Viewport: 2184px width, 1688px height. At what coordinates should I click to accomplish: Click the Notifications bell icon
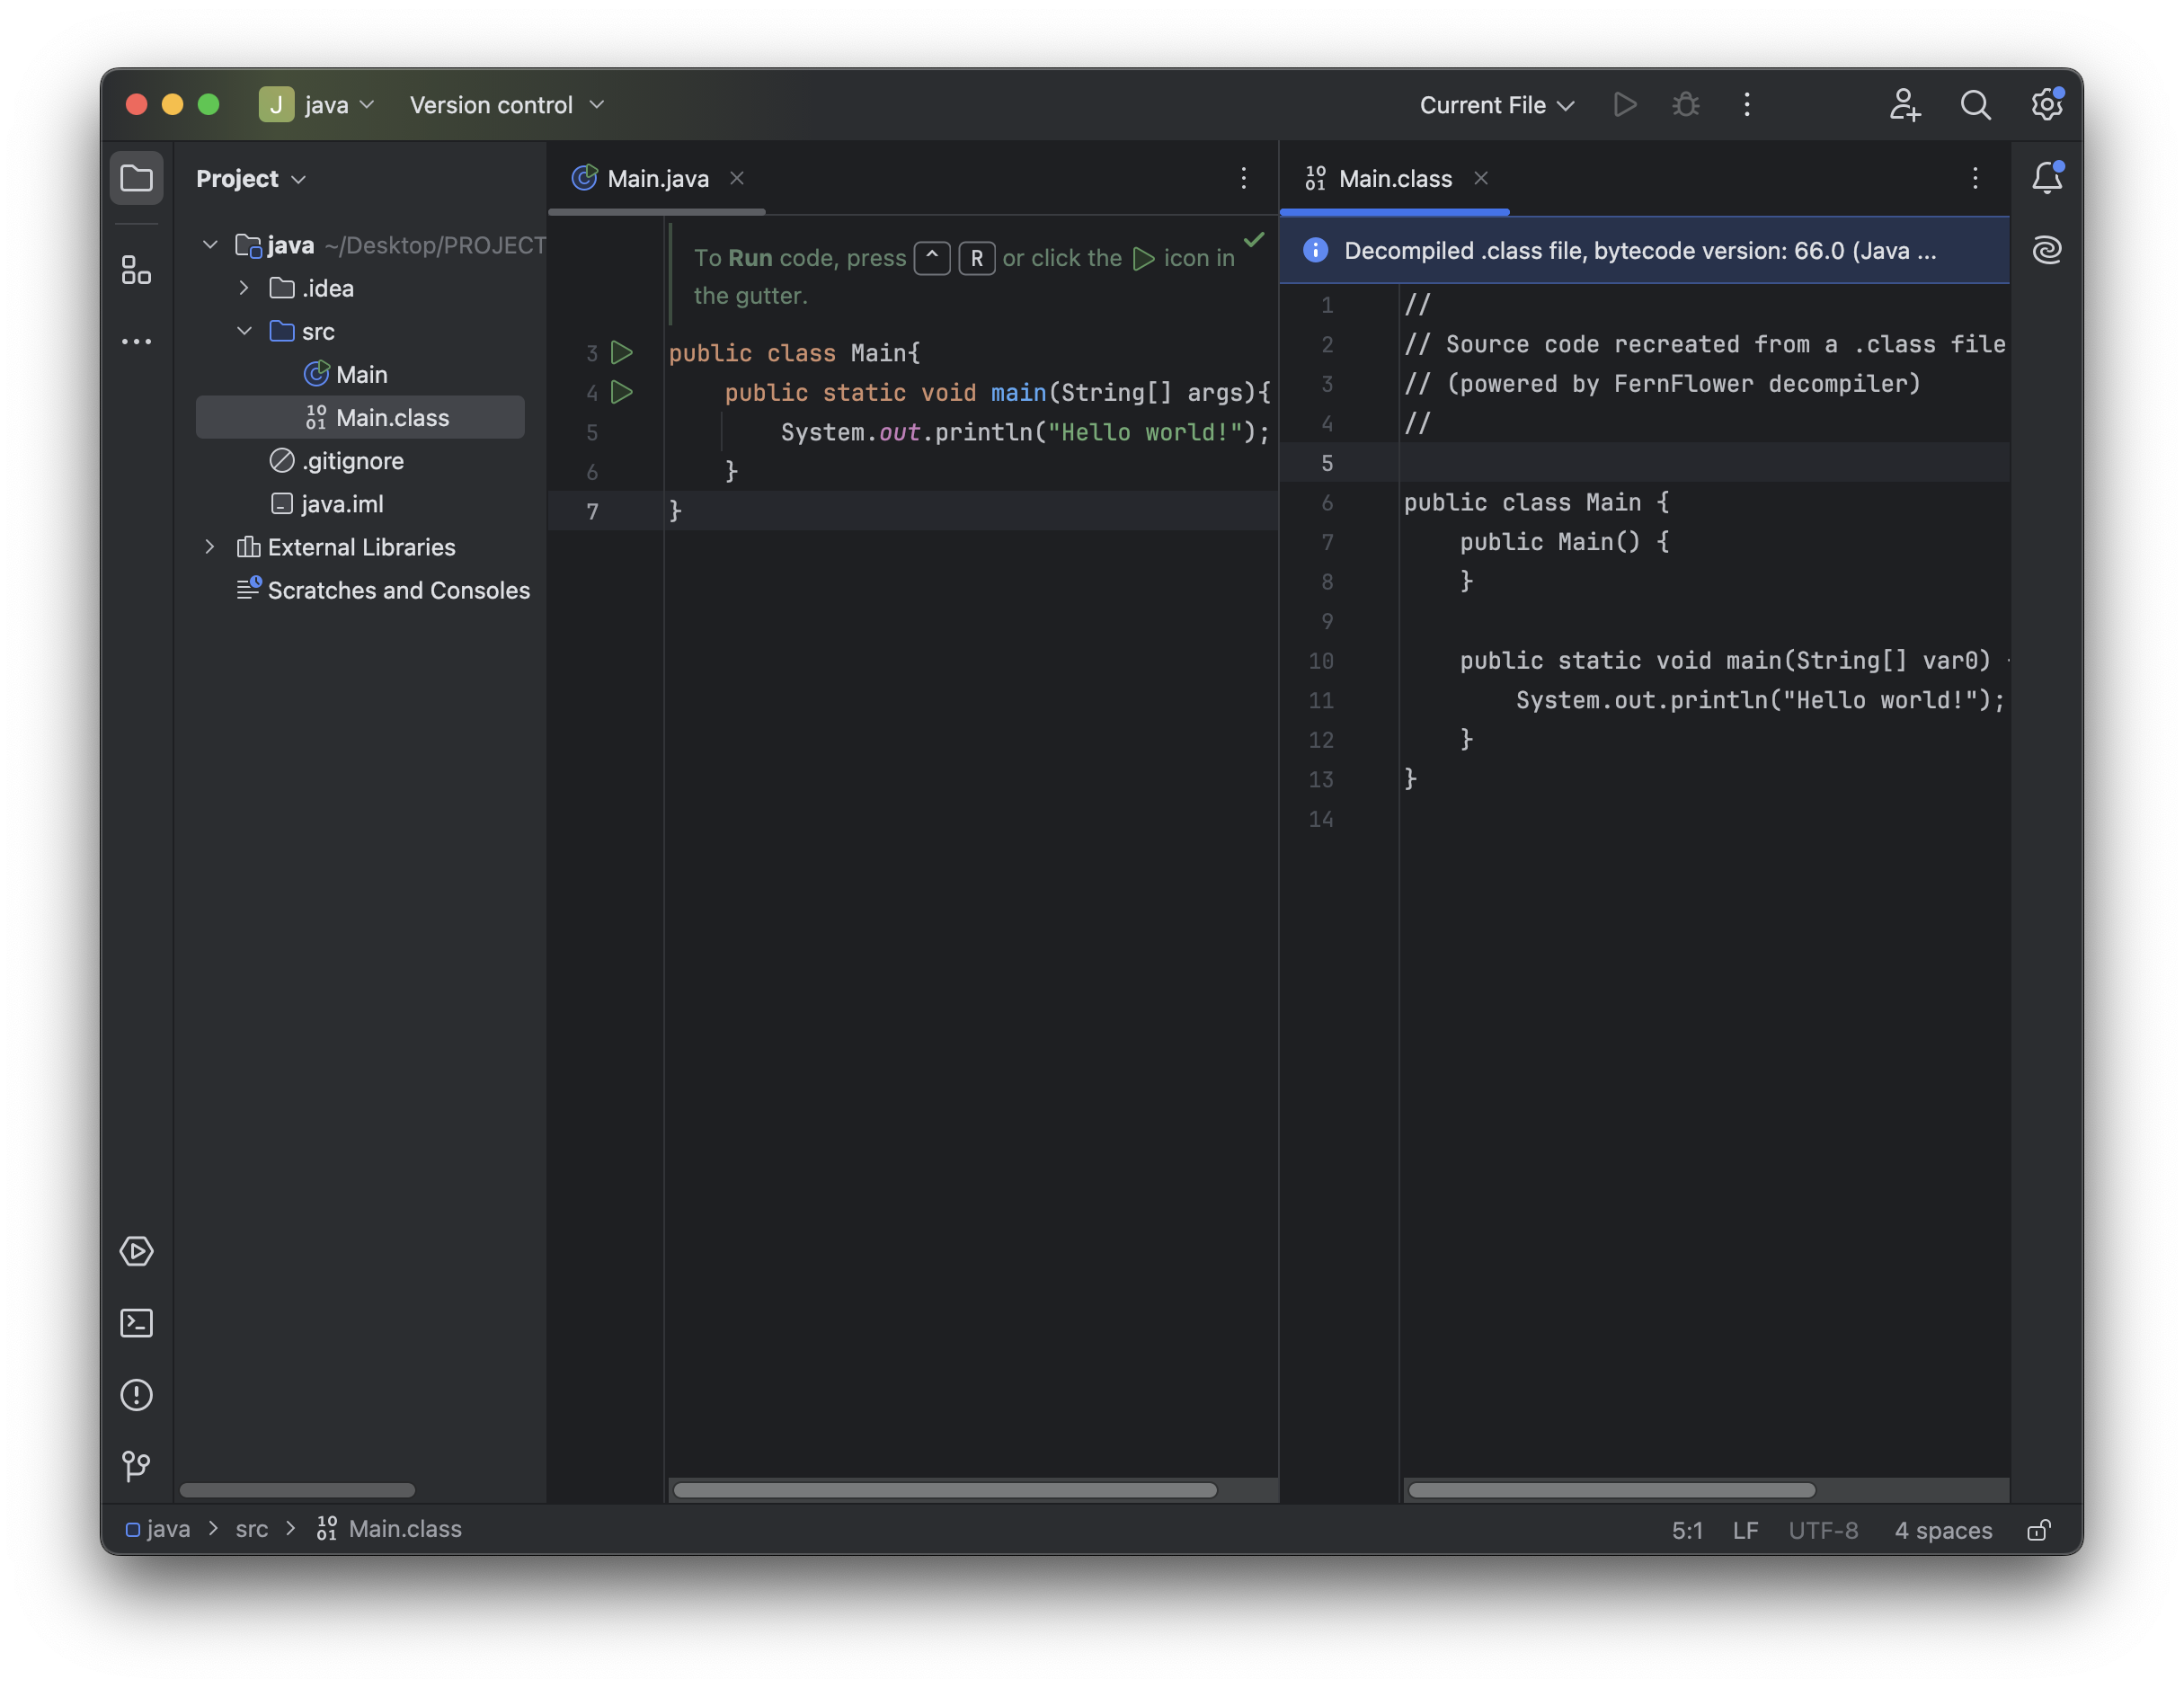2046,178
